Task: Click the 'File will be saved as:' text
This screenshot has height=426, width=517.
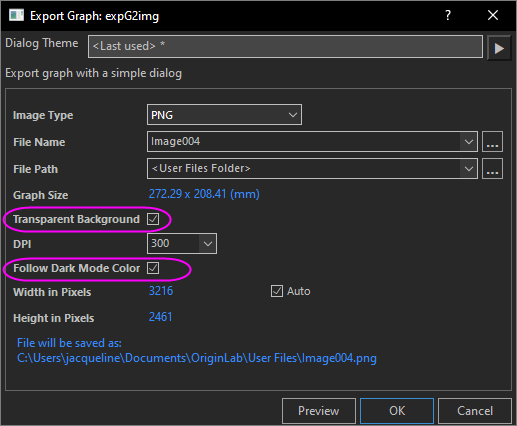Action: click(69, 343)
